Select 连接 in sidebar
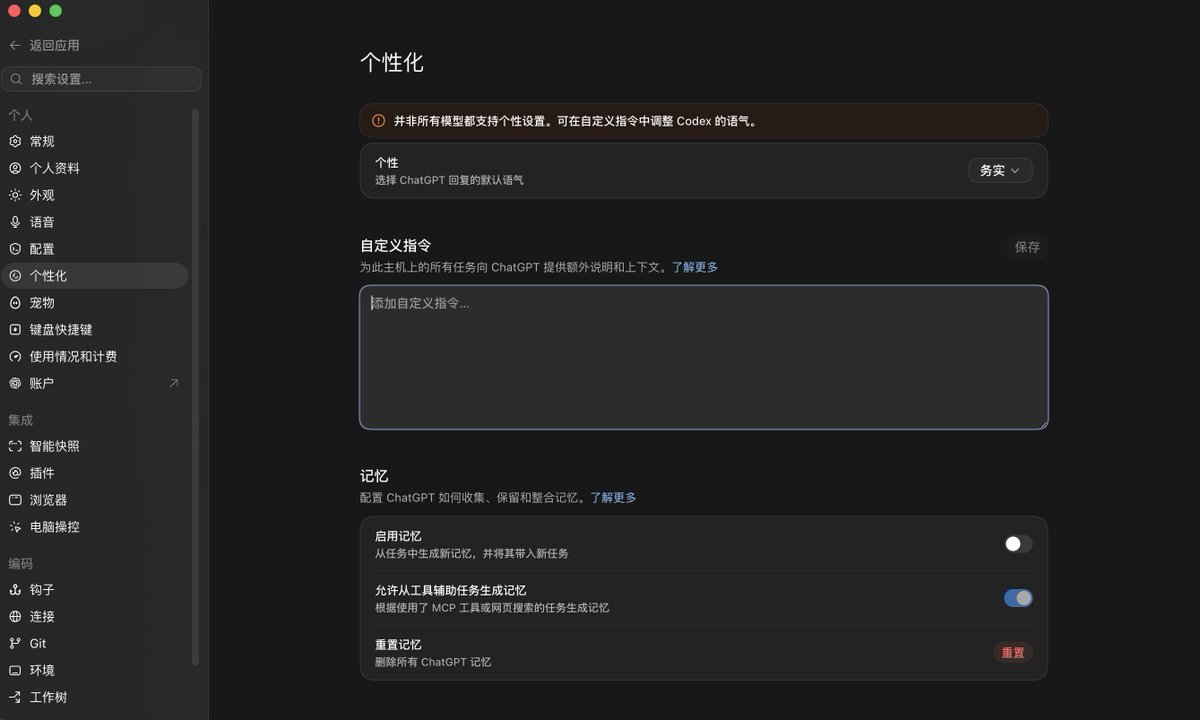Image resolution: width=1200 pixels, height=720 pixels. click(94, 617)
